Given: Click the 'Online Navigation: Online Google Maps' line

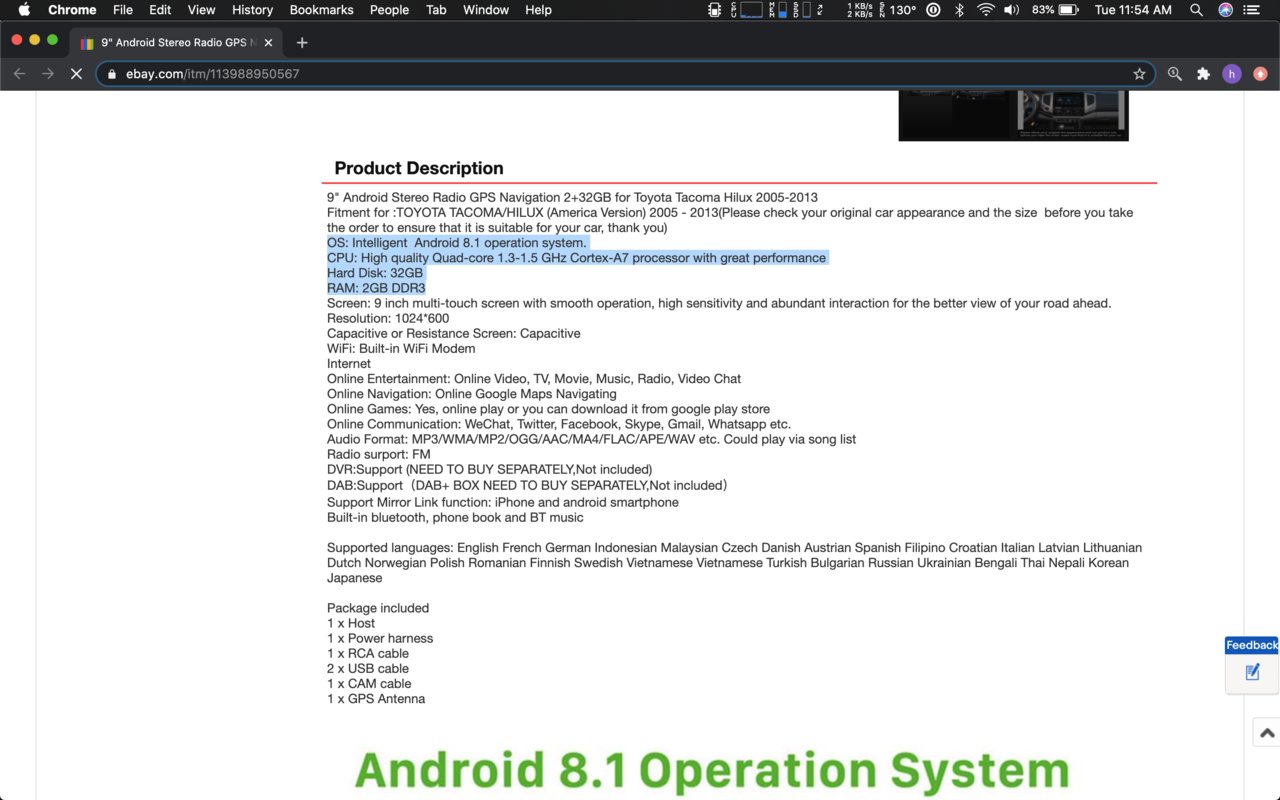Looking at the screenshot, I should pyautogui.click(x=472, y=394).
